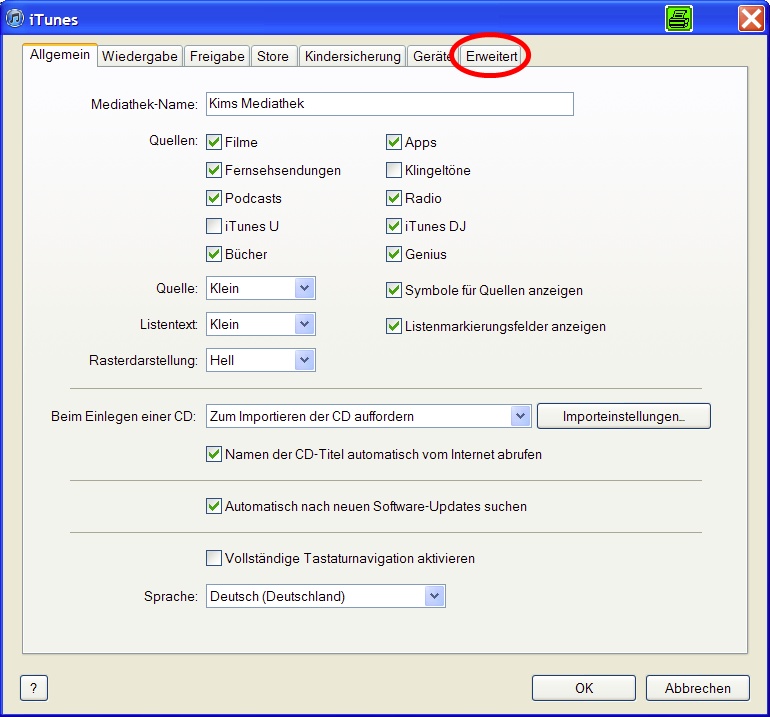770x717 pixels.
Task: Disable the Genius checkbox
Action: (x=394, y=255)
